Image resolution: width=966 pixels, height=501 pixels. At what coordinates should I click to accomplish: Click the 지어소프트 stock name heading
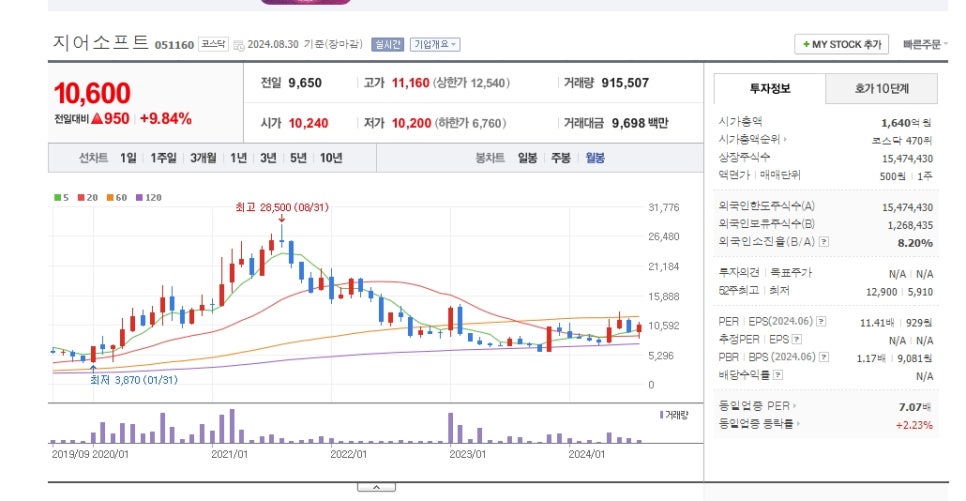pyautogui.click(x=102, y=43)
